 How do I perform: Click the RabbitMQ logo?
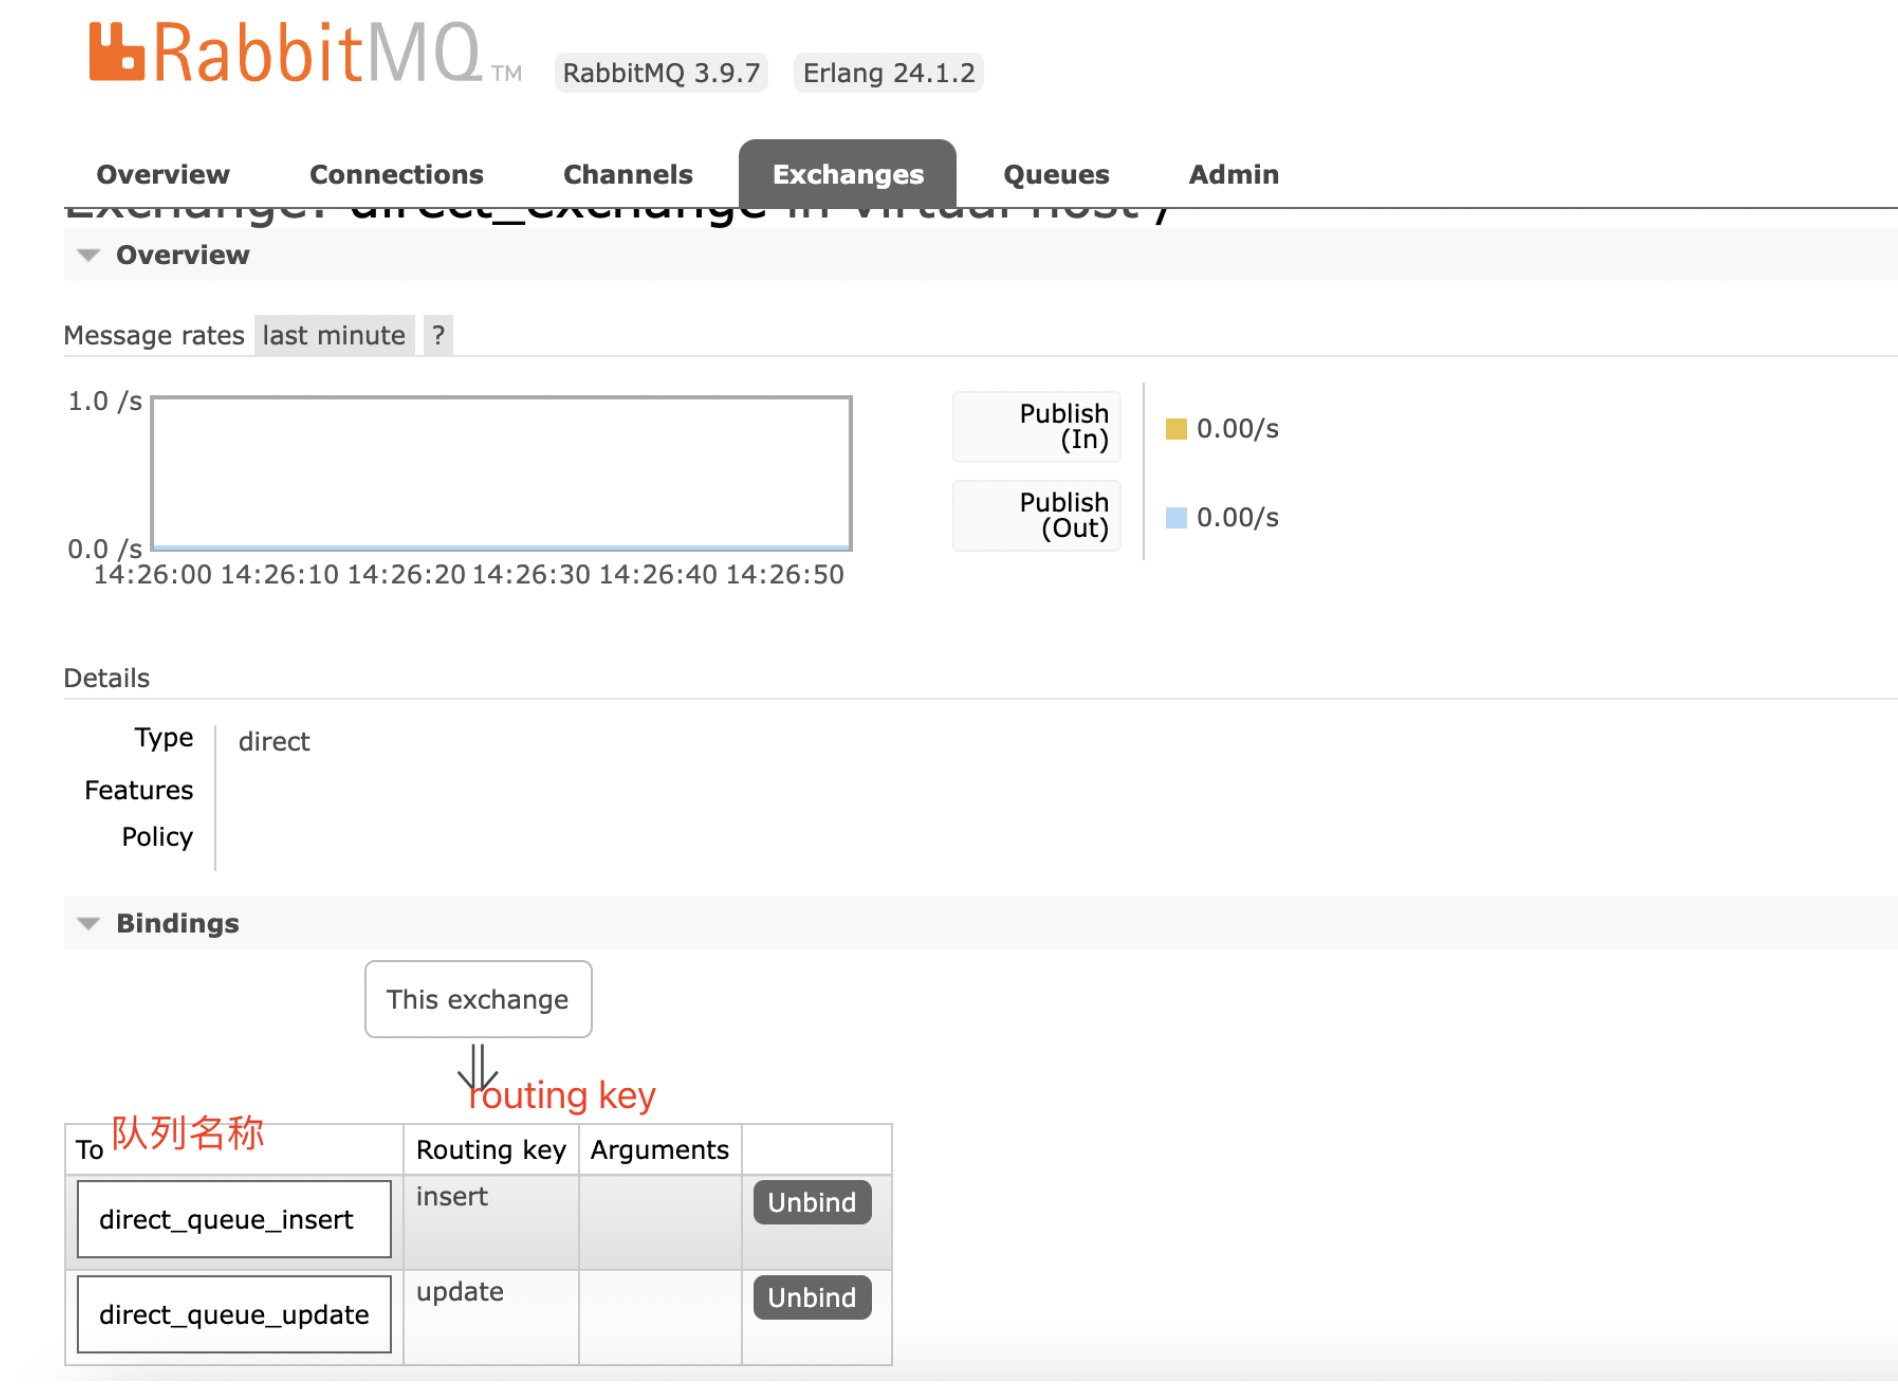pyautogui.click(x=305, y=53)
